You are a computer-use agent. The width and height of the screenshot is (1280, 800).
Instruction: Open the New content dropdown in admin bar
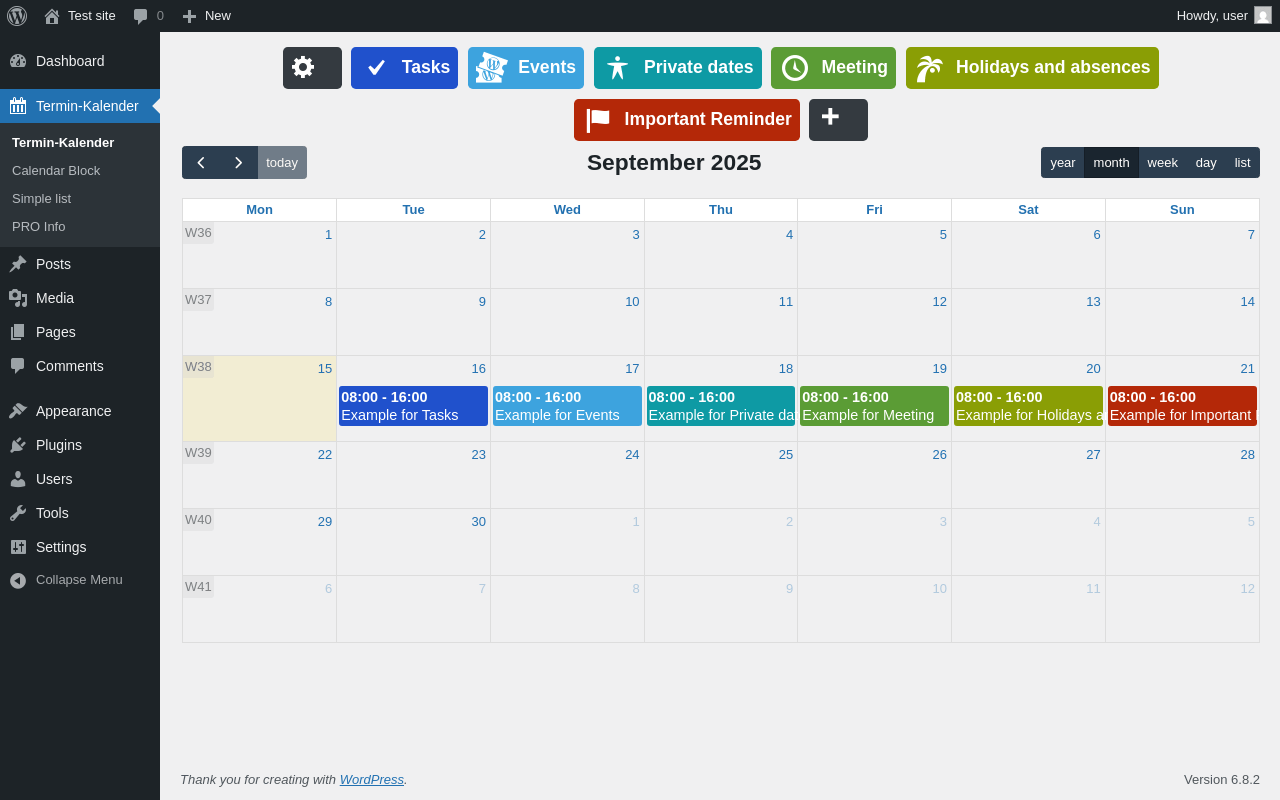(x=206, y=16)
